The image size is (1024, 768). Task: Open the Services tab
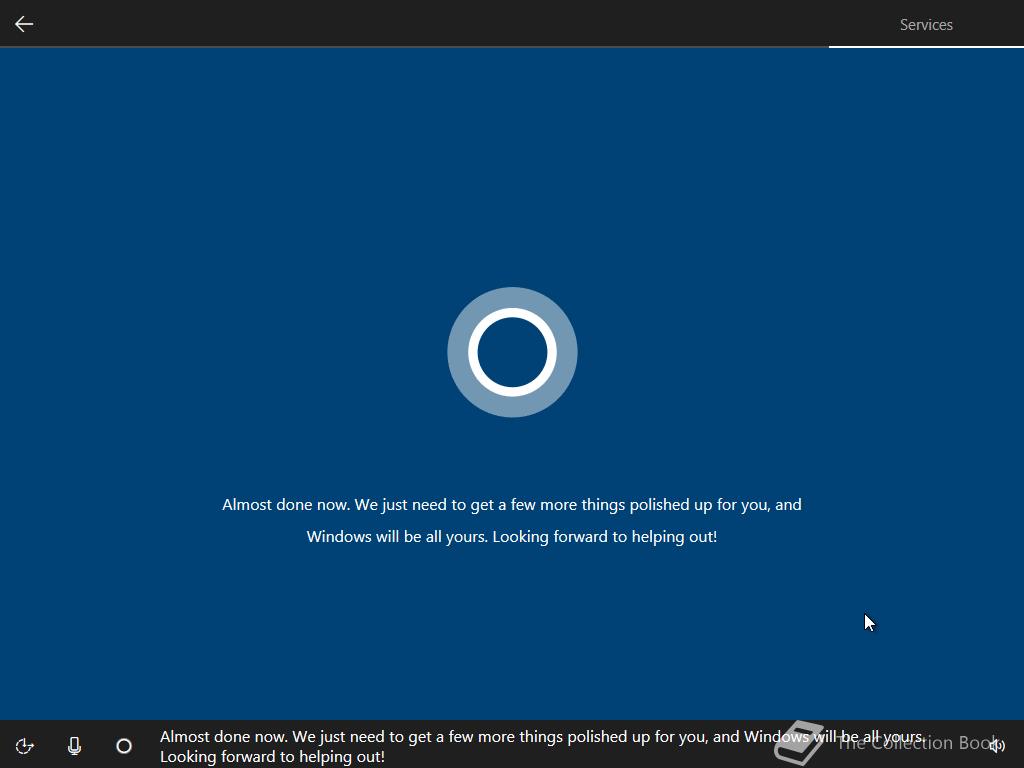click(925, 25)
